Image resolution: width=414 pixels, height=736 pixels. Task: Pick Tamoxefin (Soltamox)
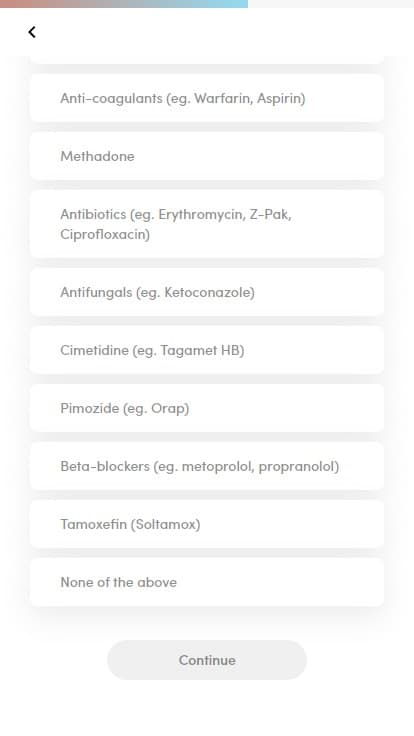point(207,524)
